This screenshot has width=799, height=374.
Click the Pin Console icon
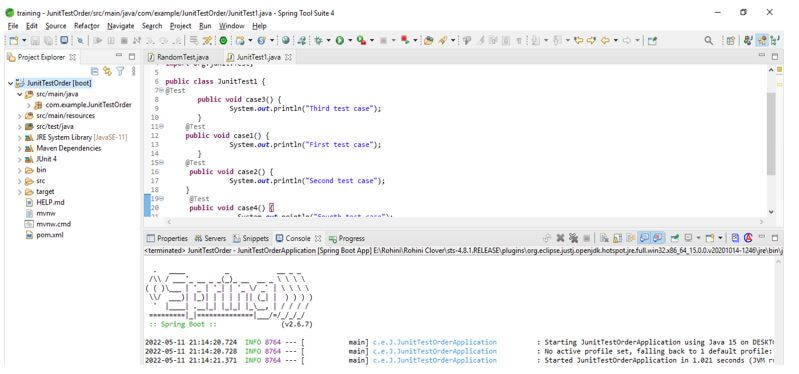675,238
